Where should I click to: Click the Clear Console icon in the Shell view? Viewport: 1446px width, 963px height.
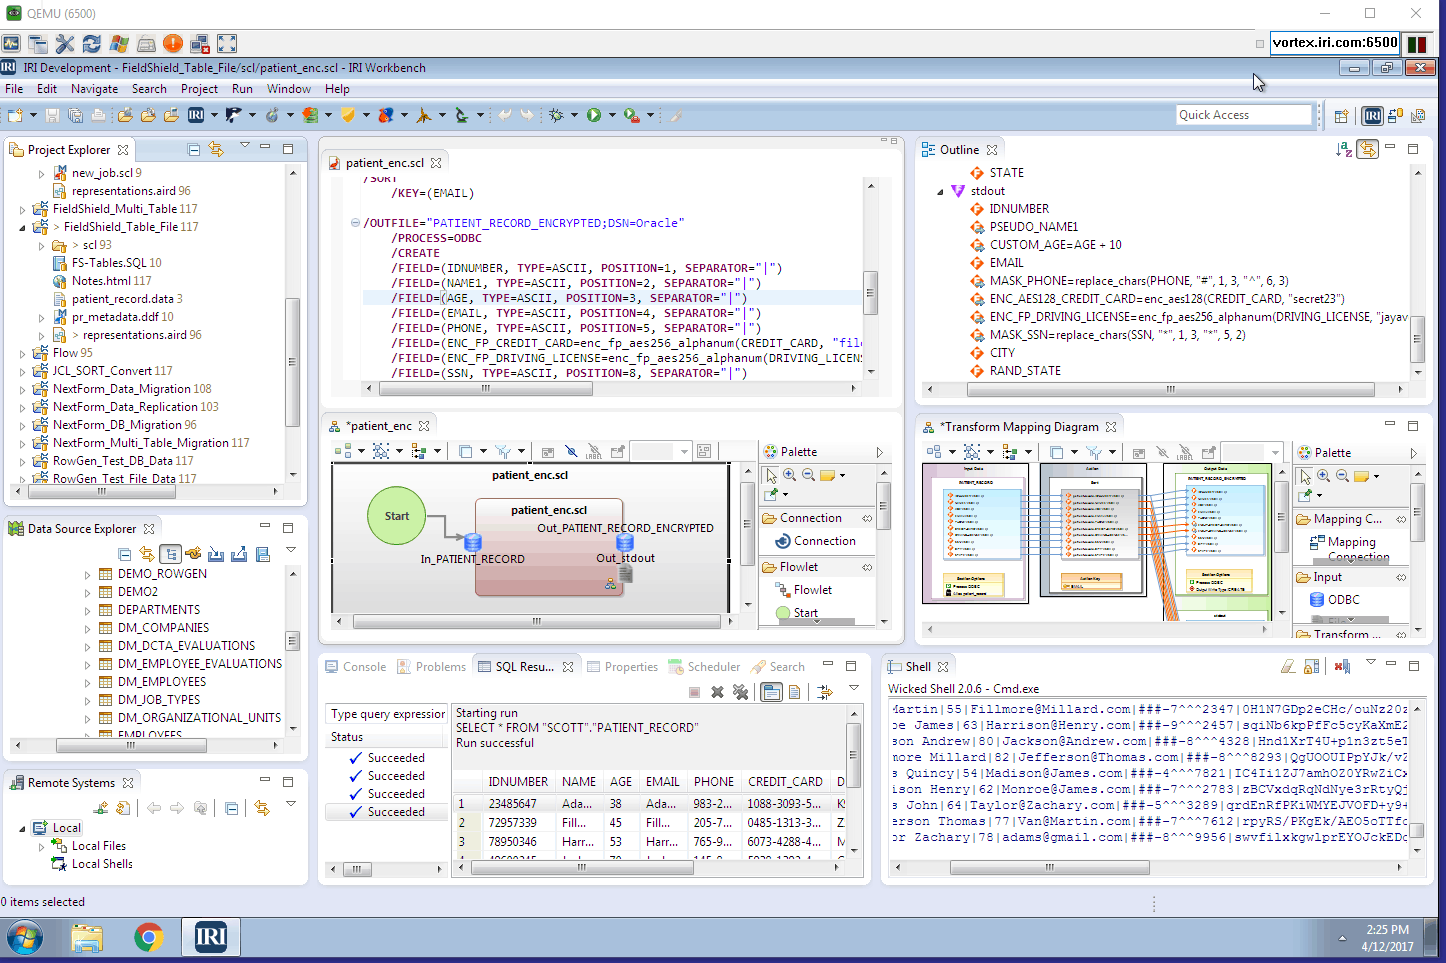click(1288, 668)
